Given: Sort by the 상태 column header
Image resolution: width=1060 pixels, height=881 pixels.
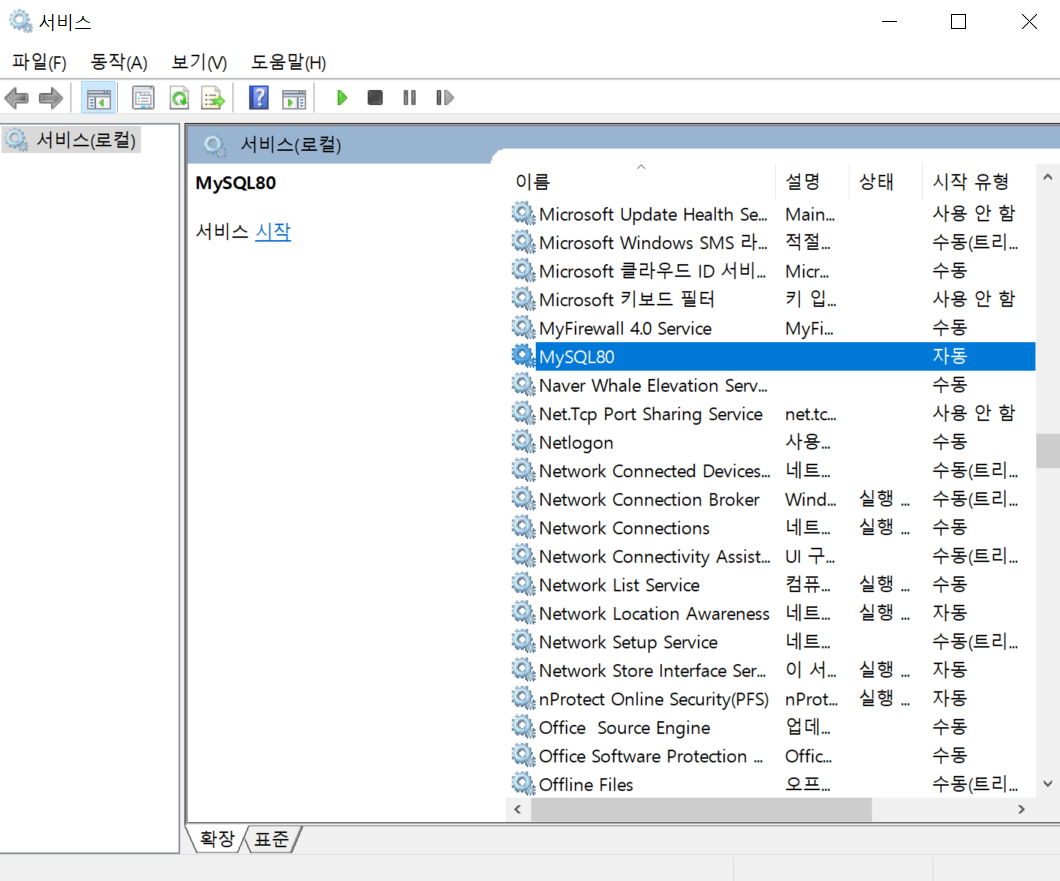Looking at the screenshot, I should [x=885, y=181].
